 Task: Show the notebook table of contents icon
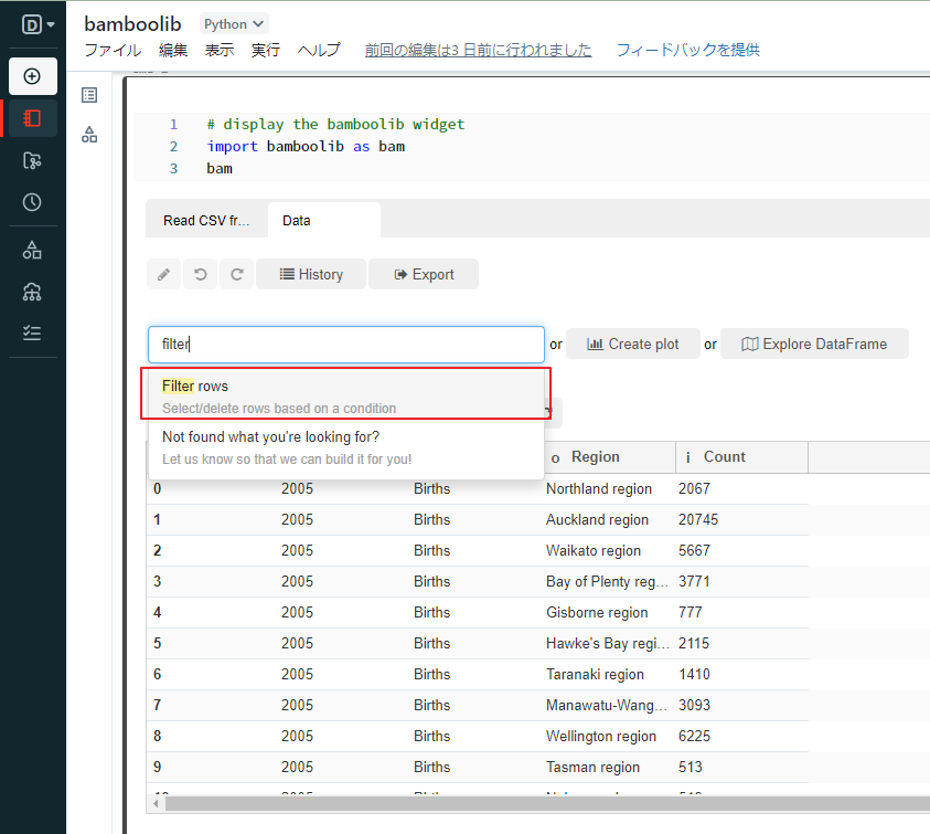(89, 95)
